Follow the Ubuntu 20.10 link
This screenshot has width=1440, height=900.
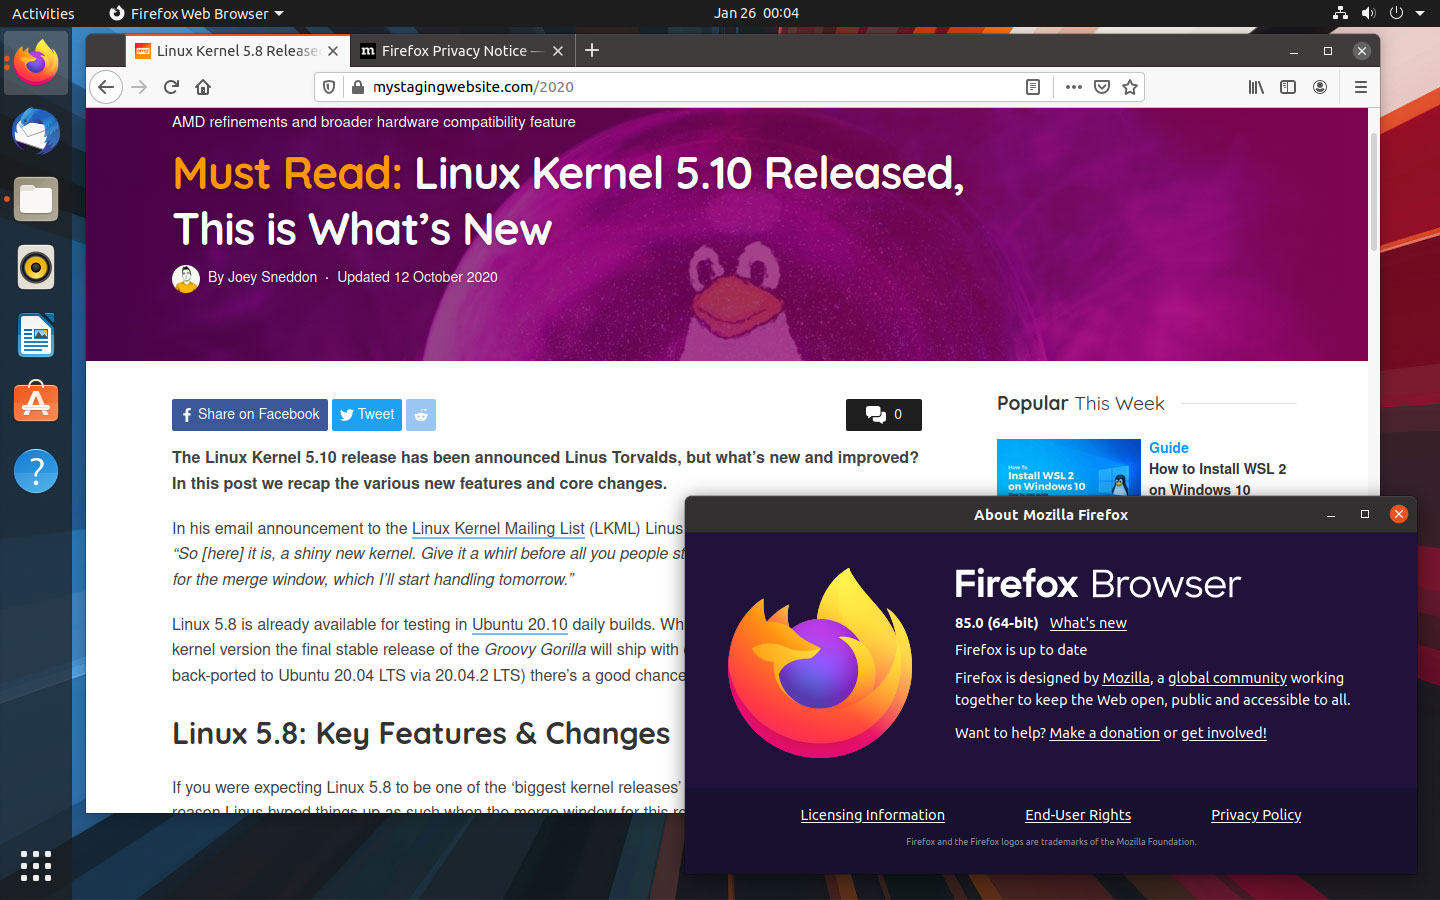point(520,624)
